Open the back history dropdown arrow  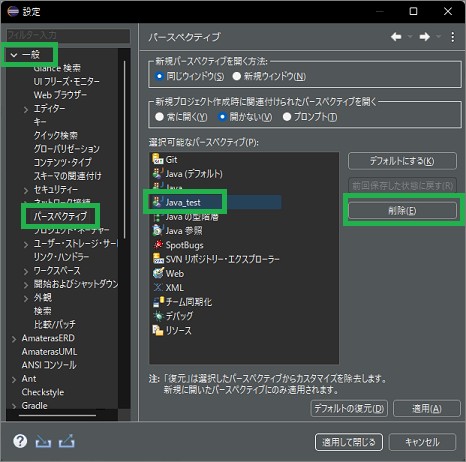point(410,37)
